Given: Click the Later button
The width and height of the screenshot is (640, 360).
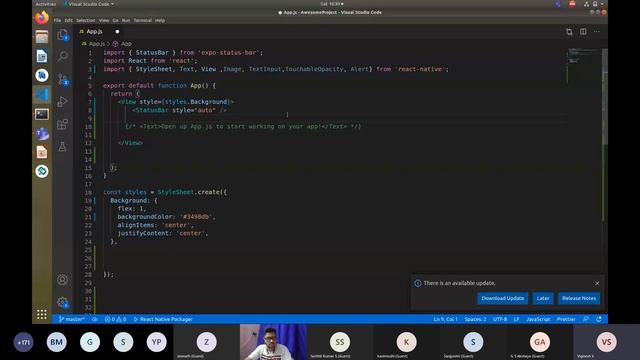Looking at the screenshot, I should pos(542,298).
